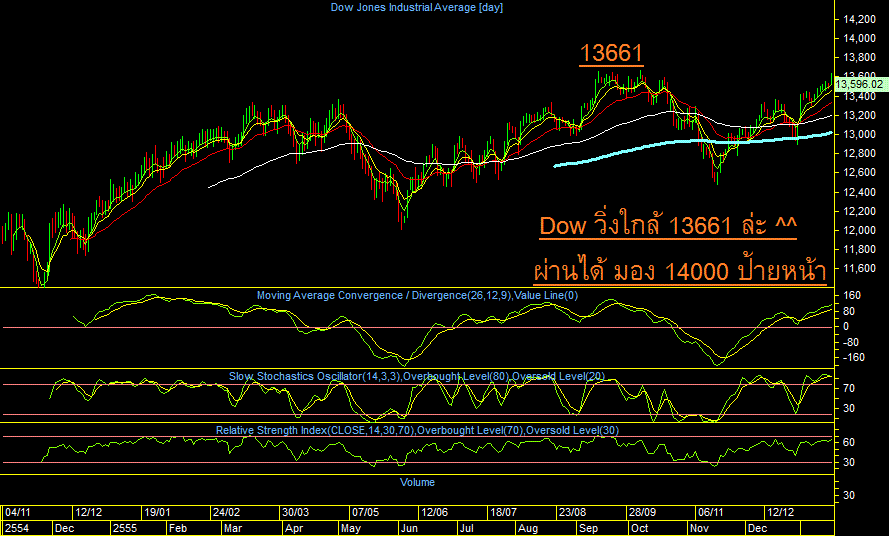Image resolution: width=889 pixels, height=536 pixels.
Task: Select the 12,400 price axis label
Action: [859, 192]
